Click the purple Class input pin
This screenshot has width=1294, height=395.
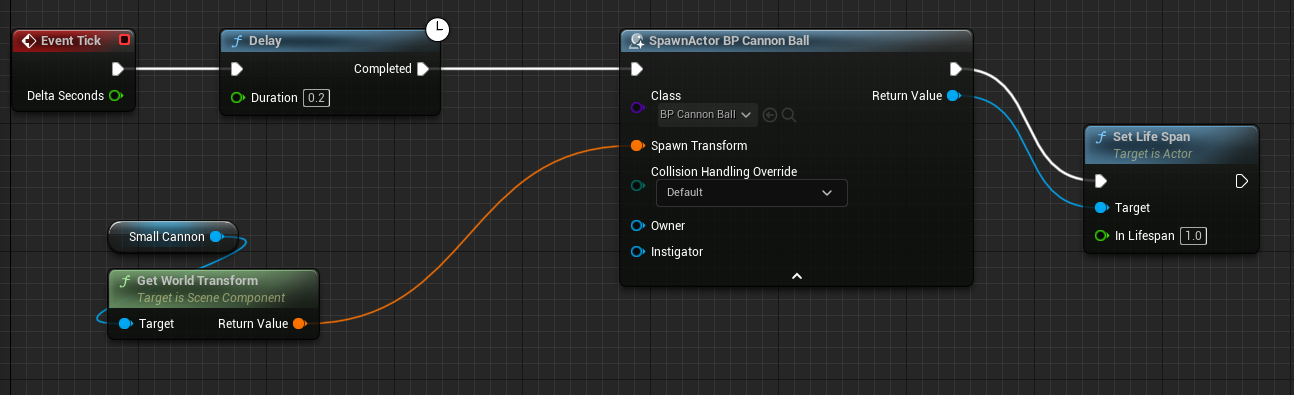tap(638, 106)
